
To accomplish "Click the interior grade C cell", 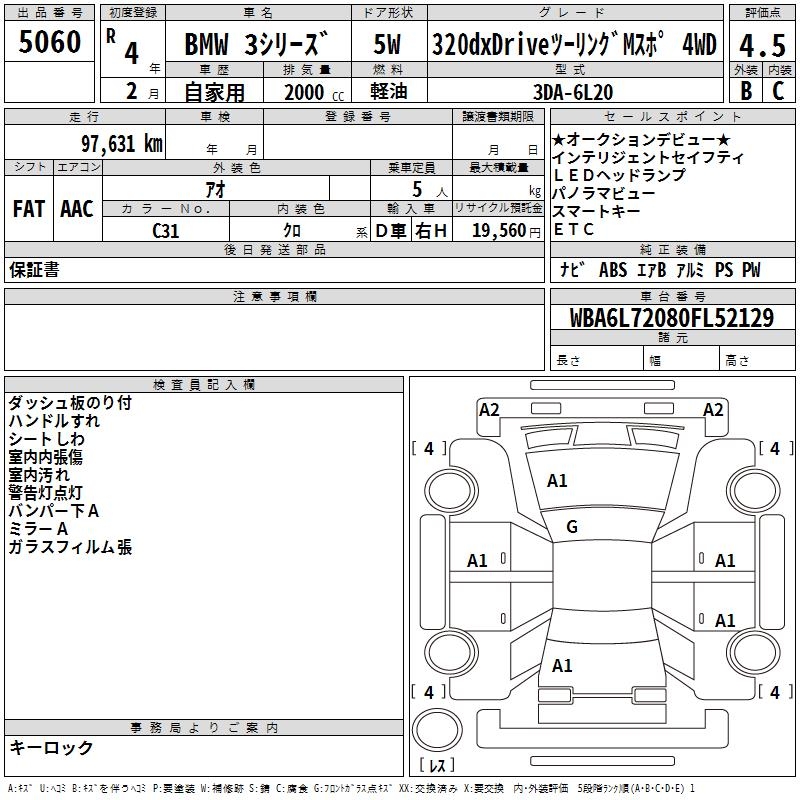I will pyautogui.click(x=778, y=90).
